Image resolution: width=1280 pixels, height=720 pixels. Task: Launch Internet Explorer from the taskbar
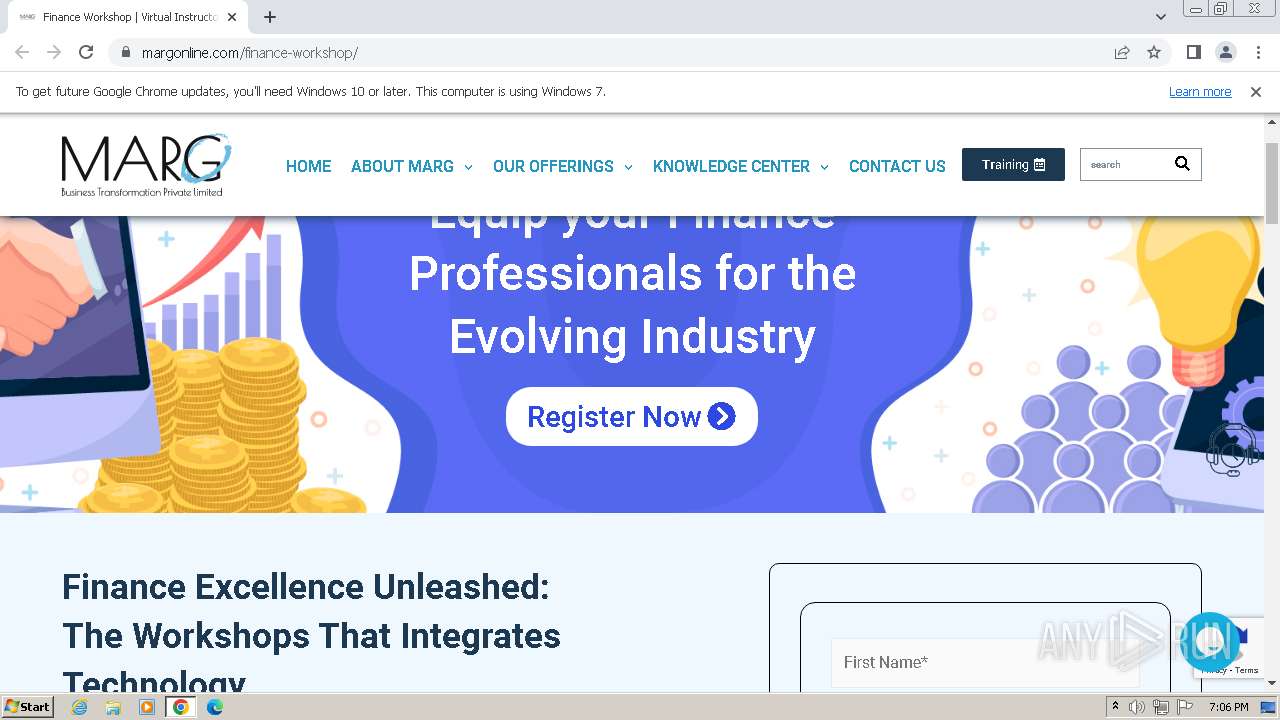[80, 707]
